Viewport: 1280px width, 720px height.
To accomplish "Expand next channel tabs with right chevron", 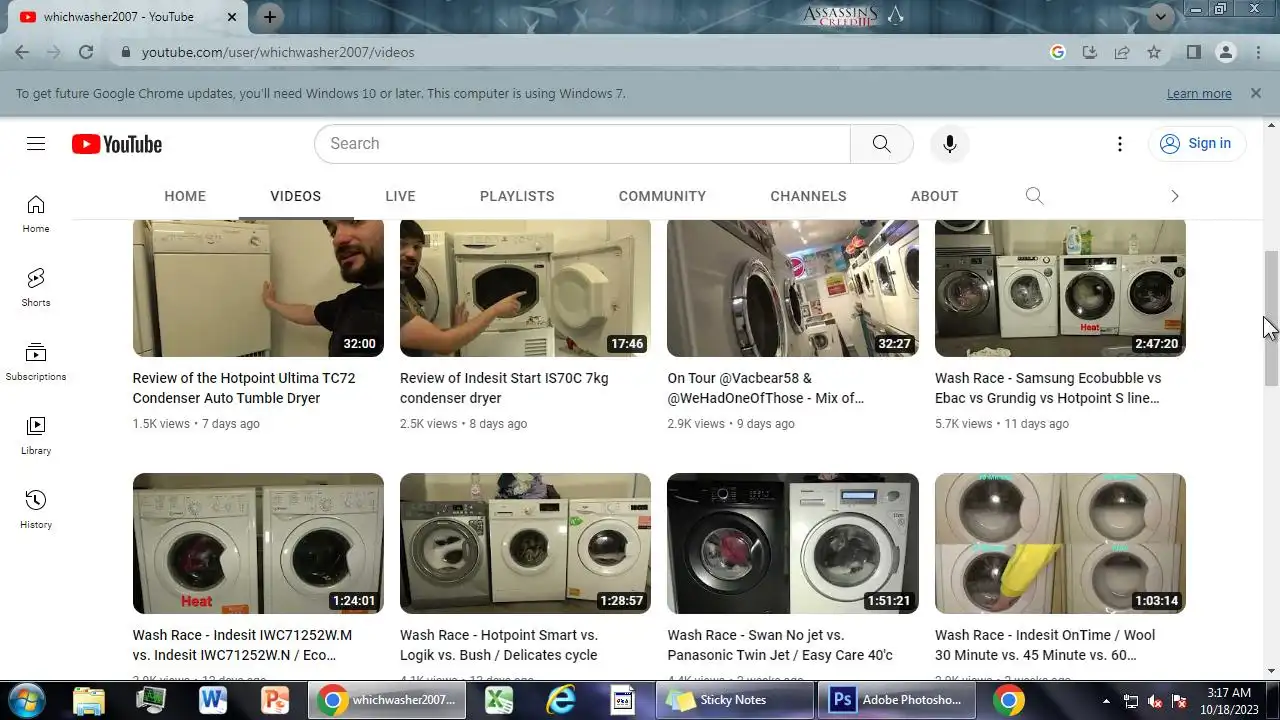I will coord(1175,196).
